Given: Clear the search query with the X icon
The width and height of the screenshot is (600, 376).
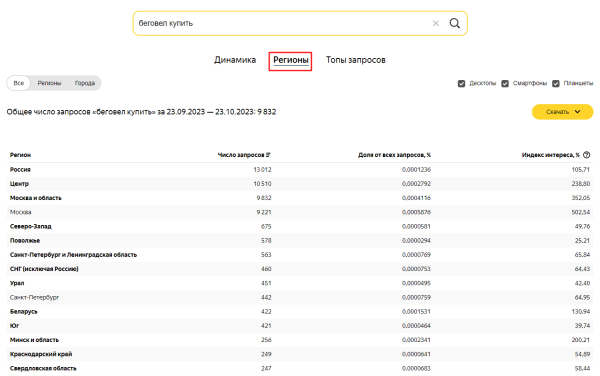Looking at the screenshot, I should [435, 23].
